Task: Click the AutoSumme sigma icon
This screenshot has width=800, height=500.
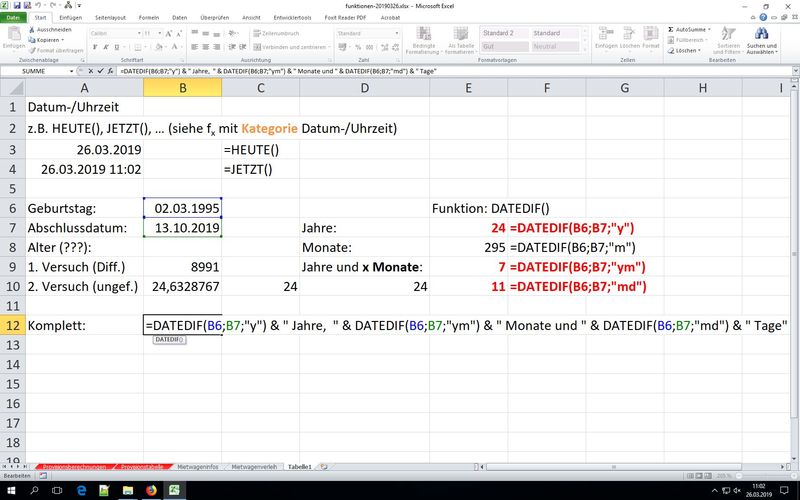Action: tap(671, 30)
